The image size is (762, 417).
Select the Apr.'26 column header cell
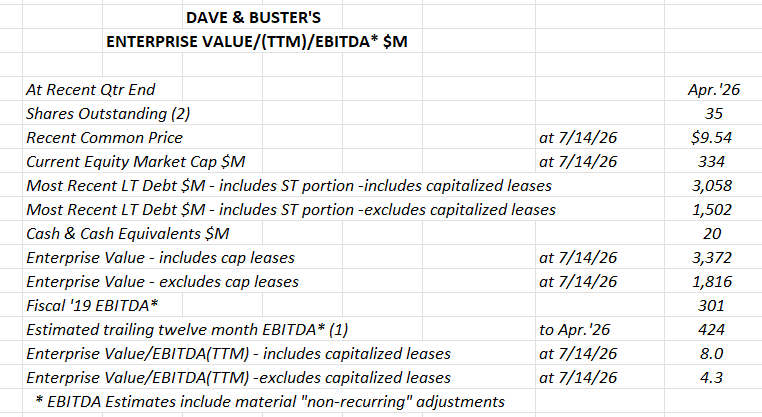[x=713, y=89]
